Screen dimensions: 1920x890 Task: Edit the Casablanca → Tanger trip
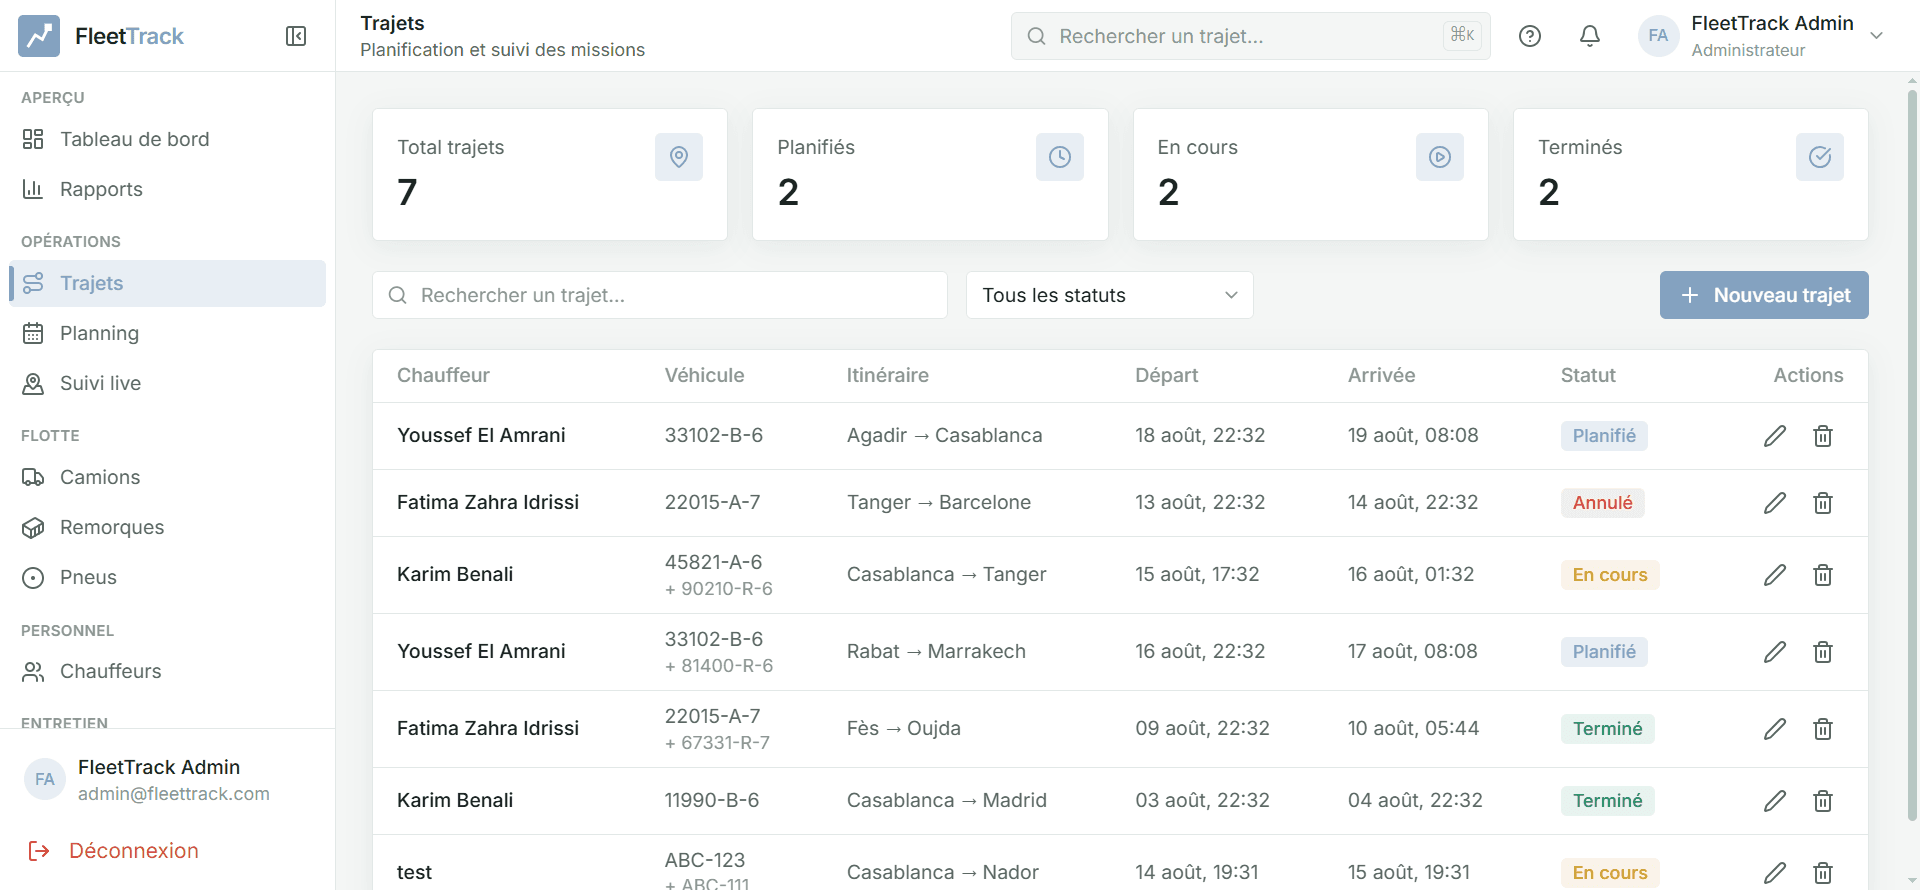click(x=1775, y=575)
